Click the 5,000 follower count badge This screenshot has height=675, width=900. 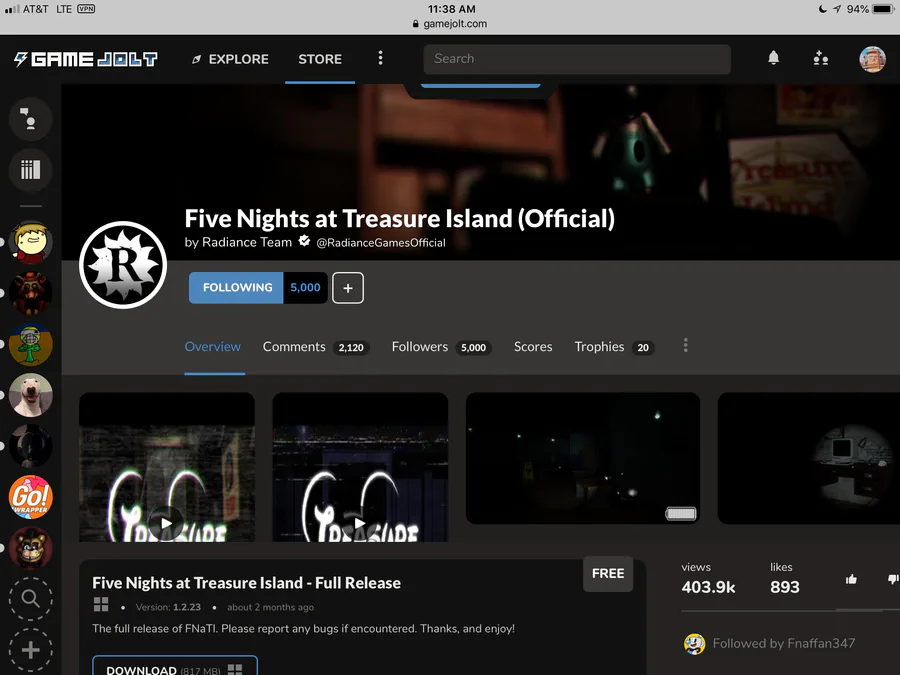305,288
